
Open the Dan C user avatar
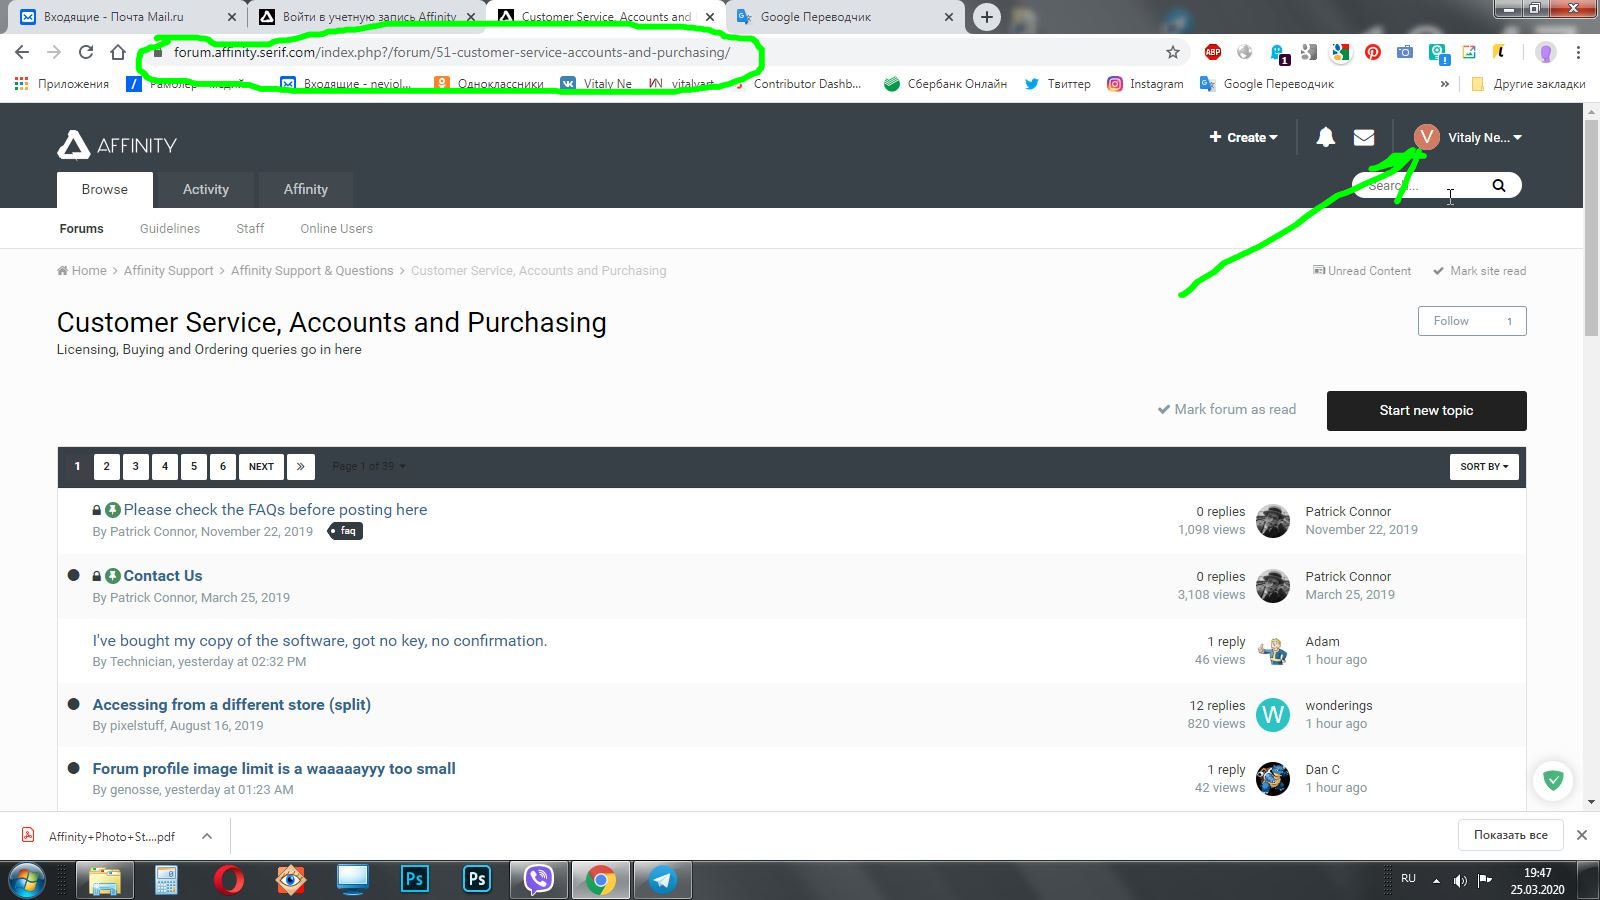pyautogui.click(x=1273, y=779)
